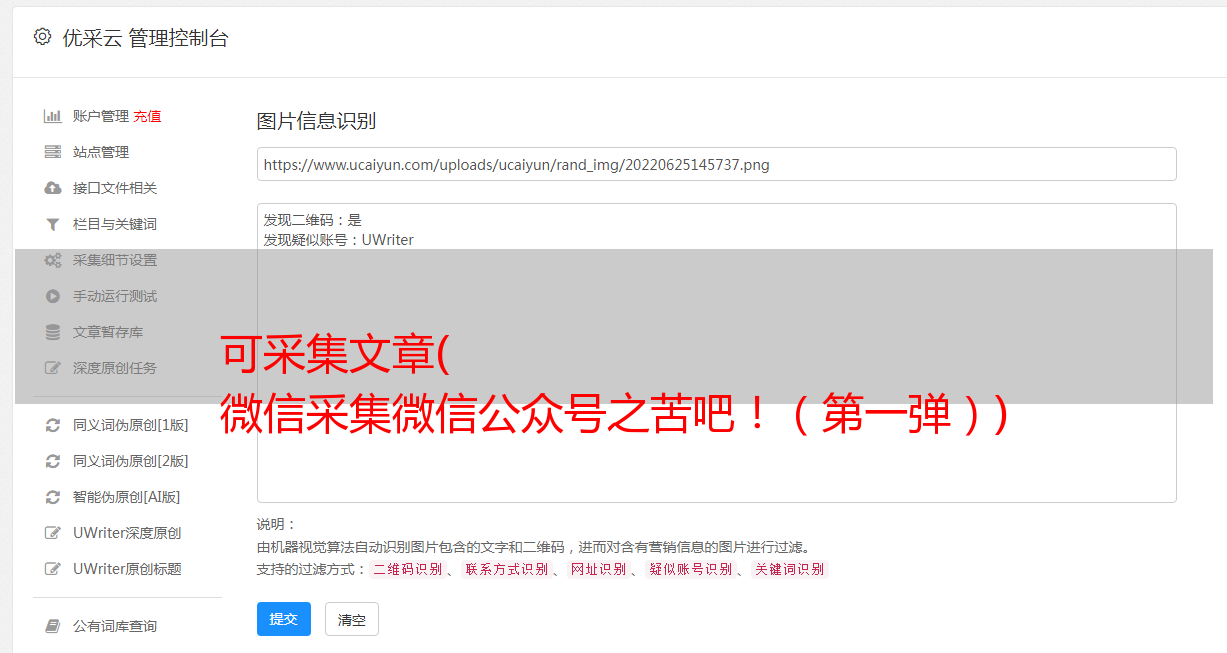Open UWriter原创标题 page
This screenshot has width=1227, height=653.
pyautogui.click(x=127, y=569)
